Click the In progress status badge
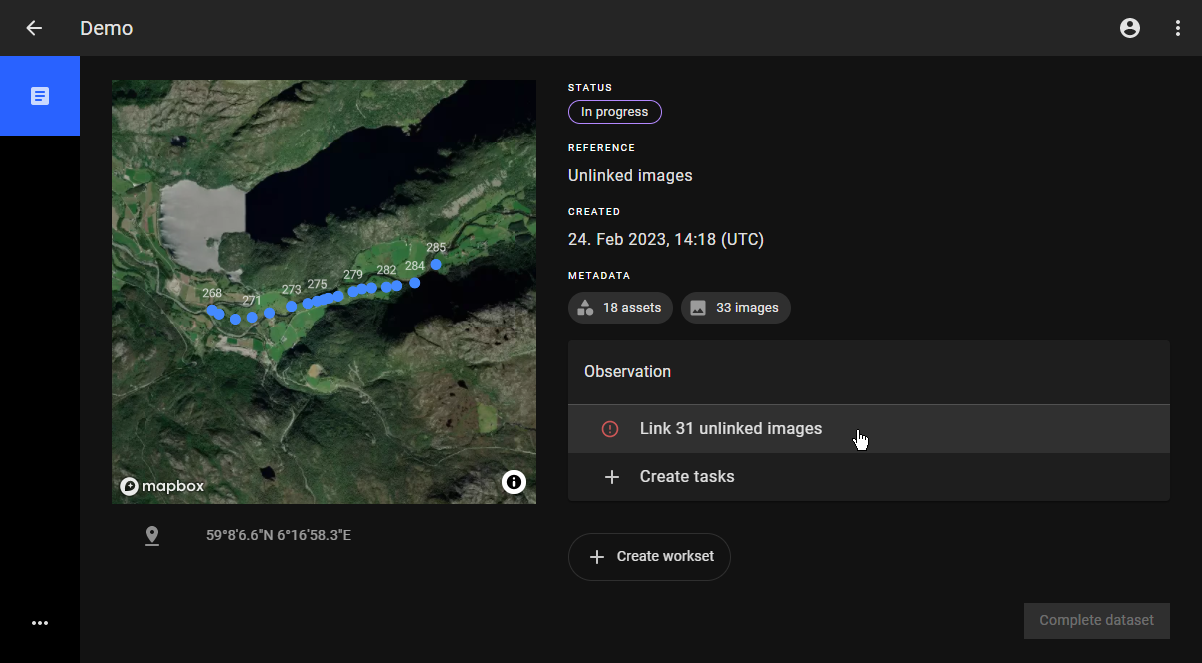Image resolution: width=1202 pixels, height=663 pixels. [614, 112]
